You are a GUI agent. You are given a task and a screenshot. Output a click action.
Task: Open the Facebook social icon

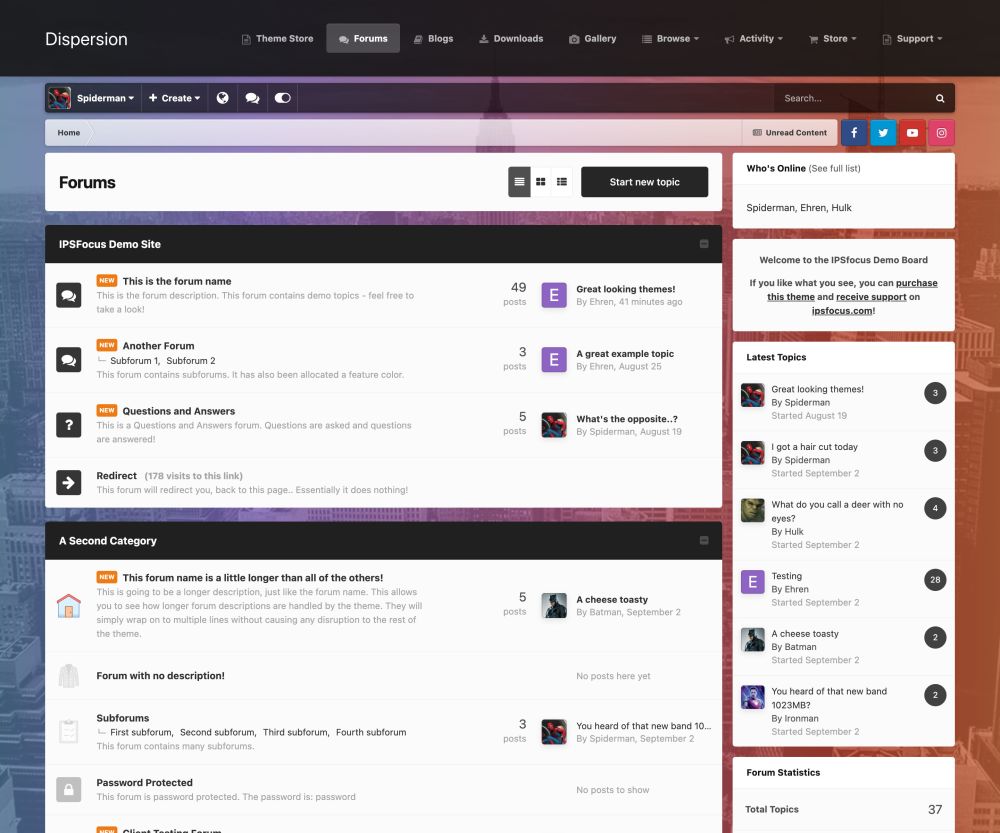tap(853, 133)
